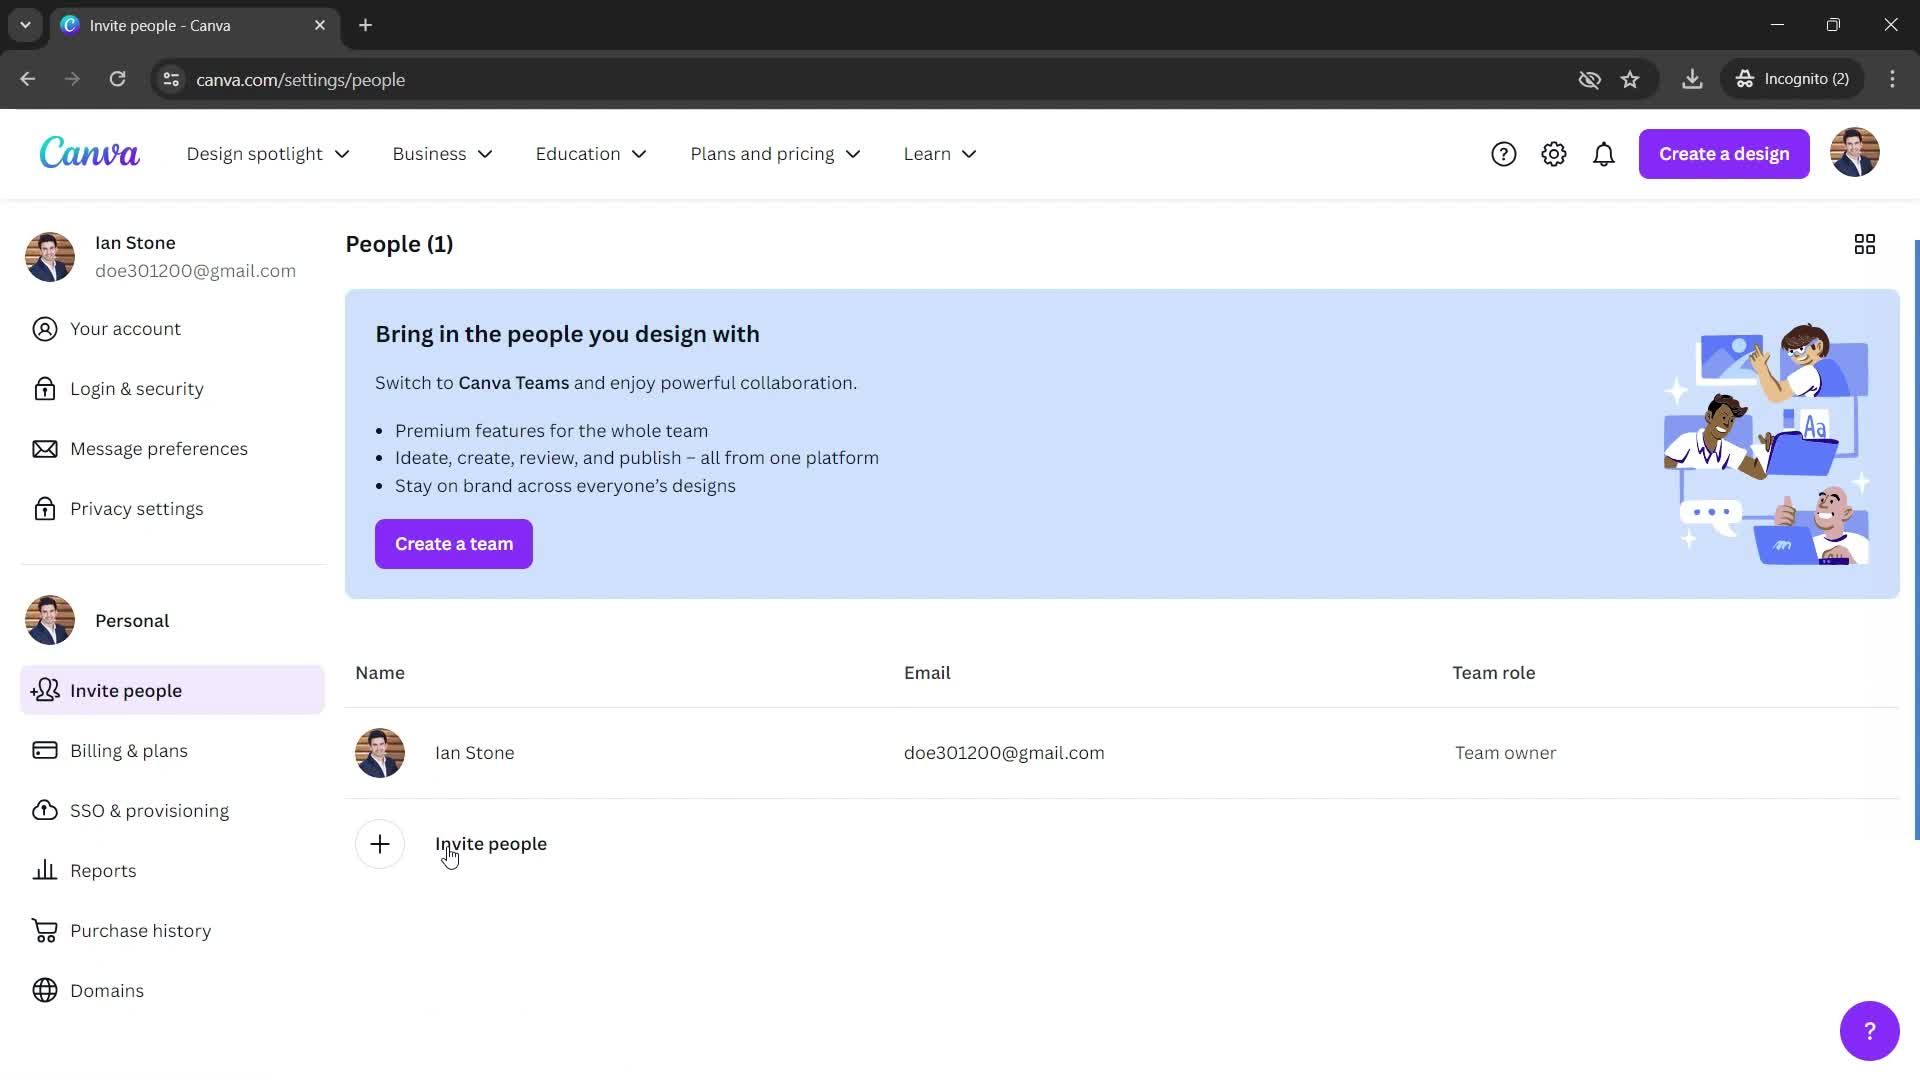This screenshot has height=1080, width=1920.
Task: Reload the page
Action: (x=117, y=79)
